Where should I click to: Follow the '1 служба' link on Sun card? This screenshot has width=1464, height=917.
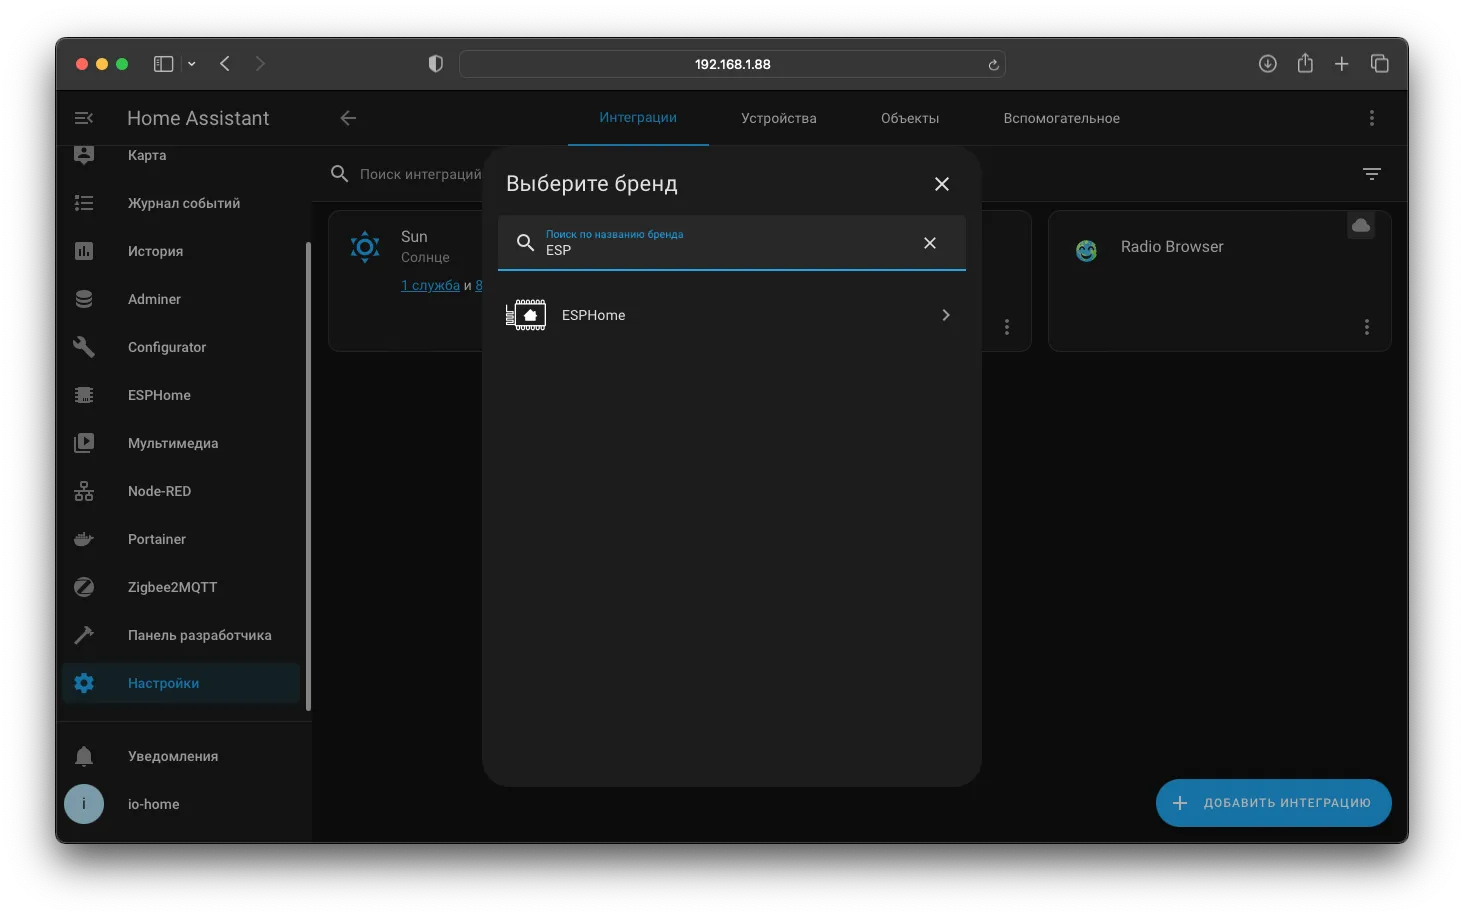pyautogui.click(x=430, y=286)
